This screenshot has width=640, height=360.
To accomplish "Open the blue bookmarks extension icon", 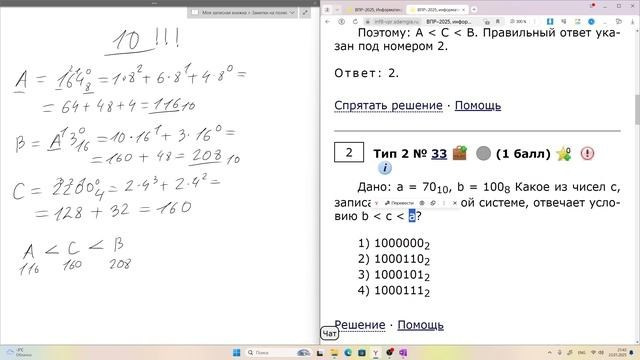I will [x=550, y=22].
